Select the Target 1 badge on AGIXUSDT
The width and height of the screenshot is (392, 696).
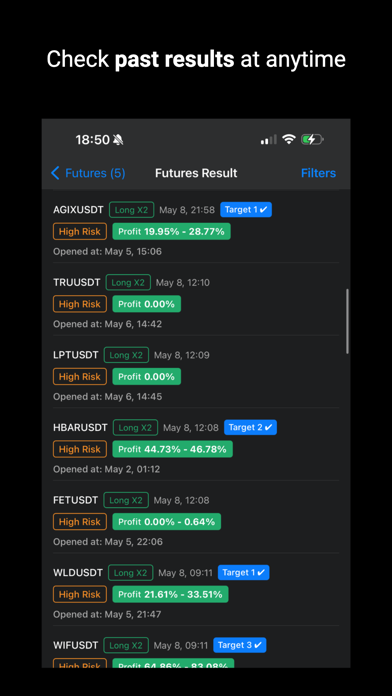(x=246, y=210)
